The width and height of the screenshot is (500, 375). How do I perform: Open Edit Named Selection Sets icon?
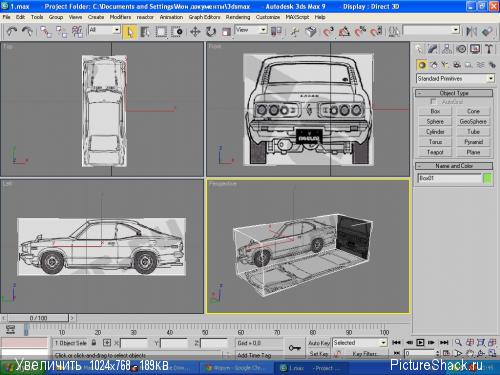tap(394, 32)
